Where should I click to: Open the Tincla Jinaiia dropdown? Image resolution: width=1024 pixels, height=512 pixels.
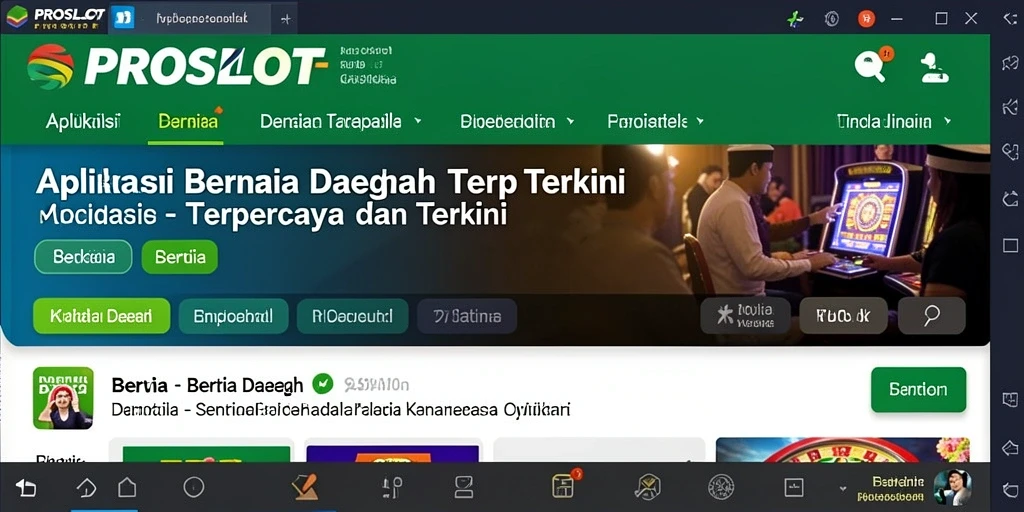pyautogui.click(x=894, y=121)
